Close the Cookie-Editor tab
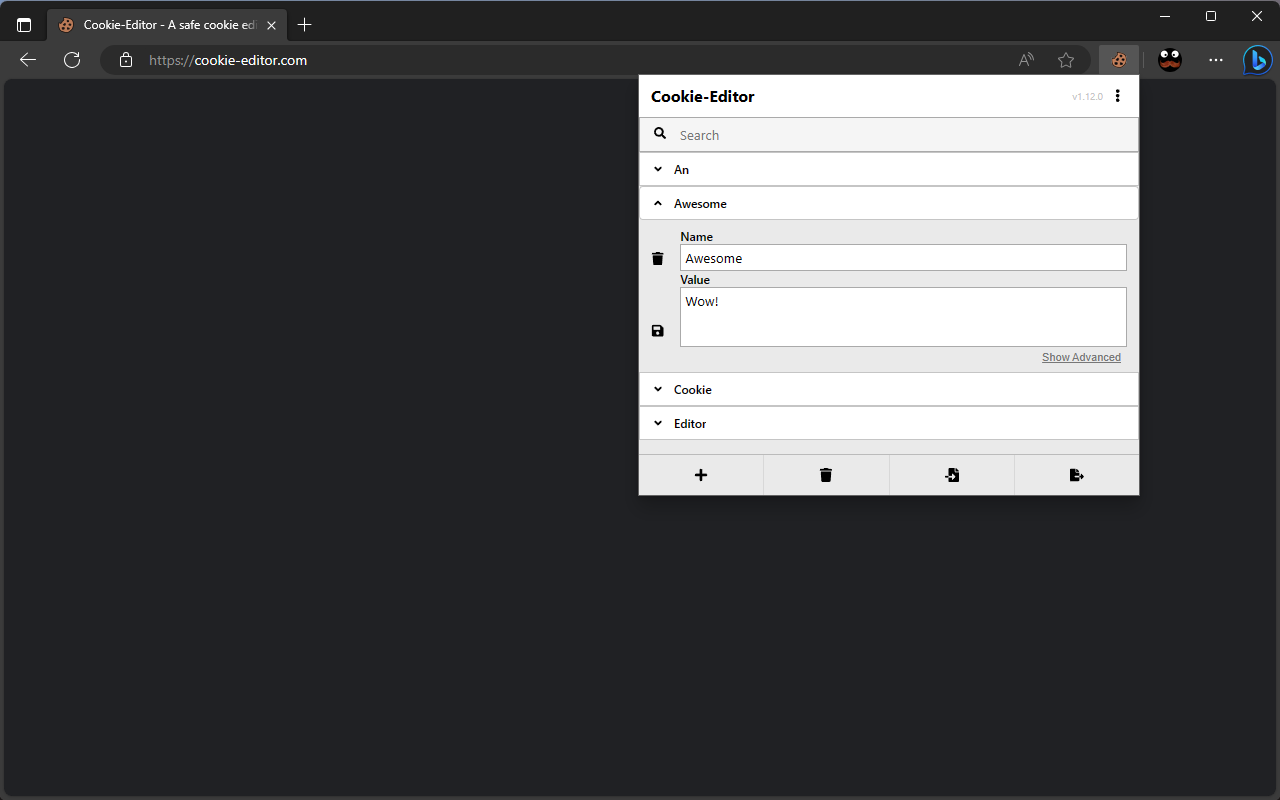The image size is (1280, 800). 272,25
